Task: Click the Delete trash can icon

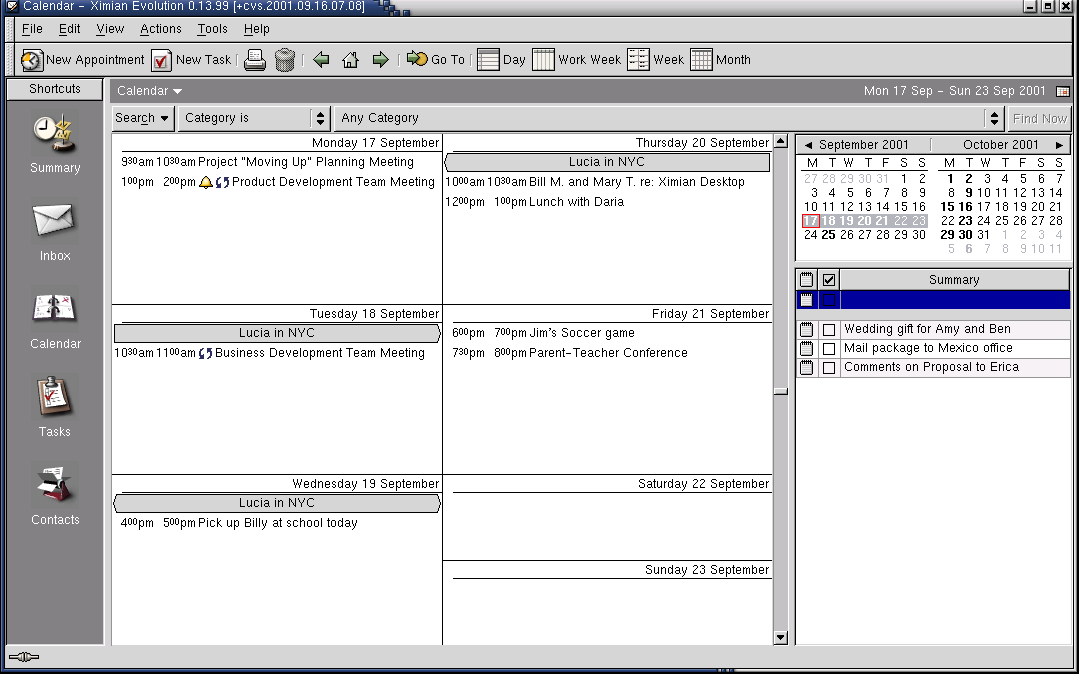Action: [x=285, y=60]
